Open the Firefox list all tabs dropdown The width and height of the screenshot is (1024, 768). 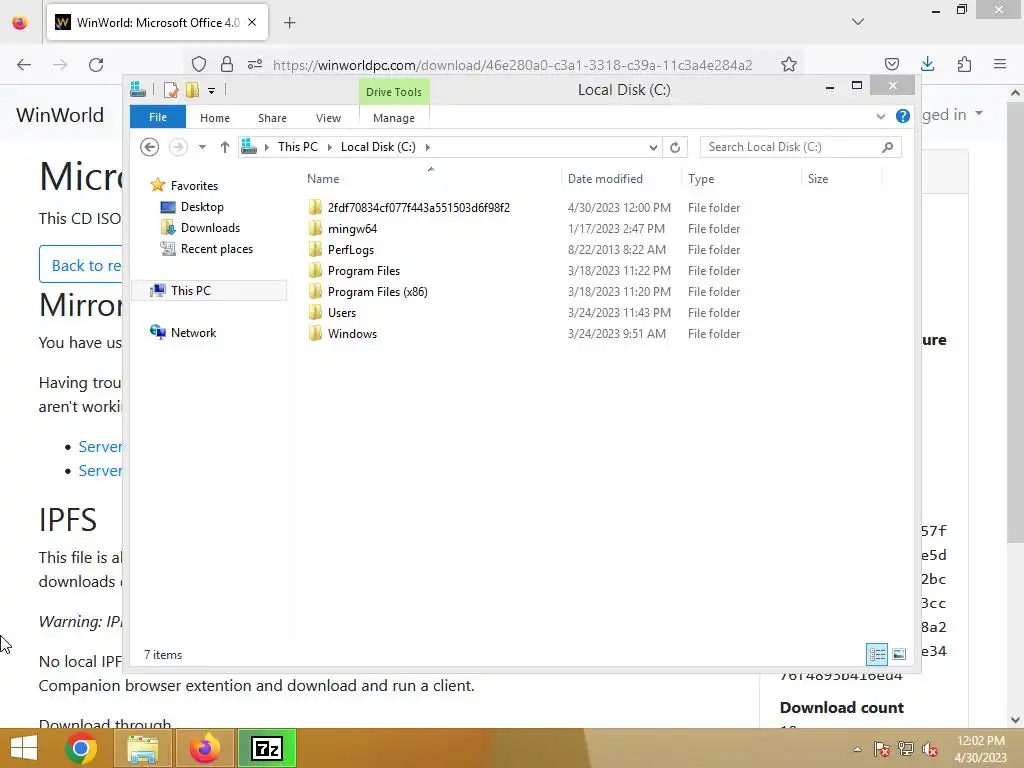858,22
